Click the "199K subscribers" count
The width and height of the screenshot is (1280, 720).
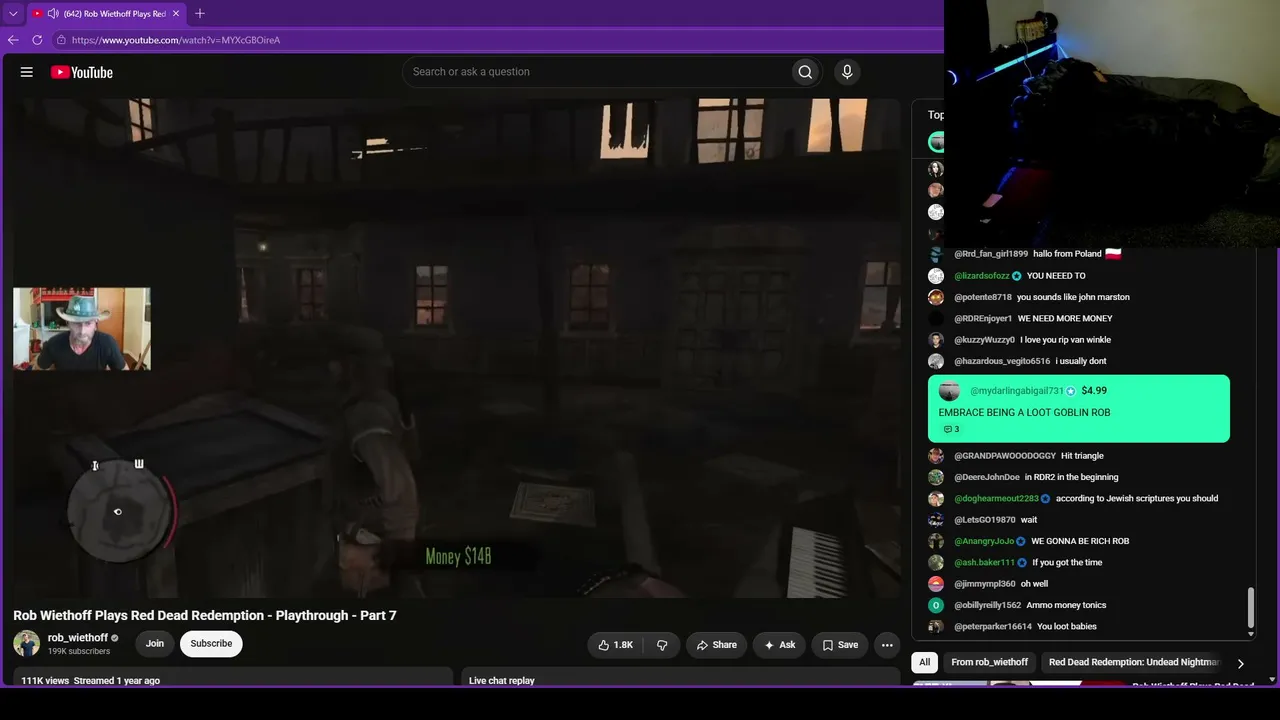tap(79, 652)
